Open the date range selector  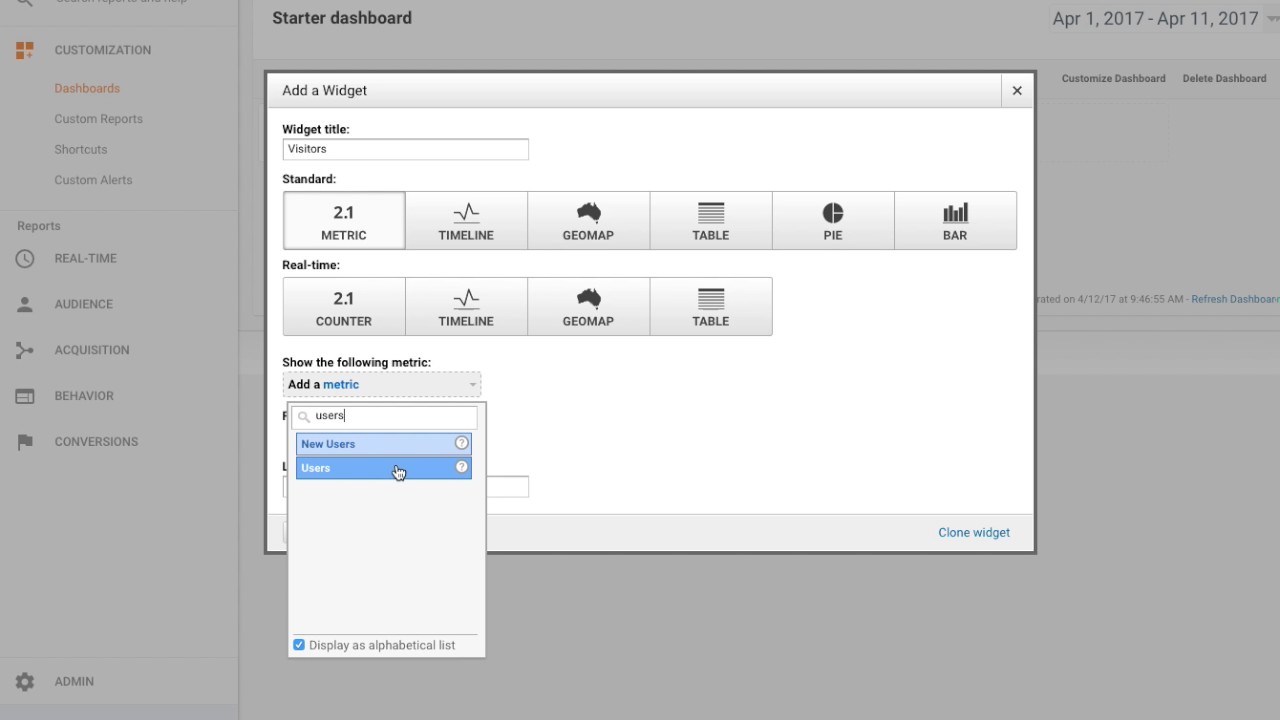1155,18
